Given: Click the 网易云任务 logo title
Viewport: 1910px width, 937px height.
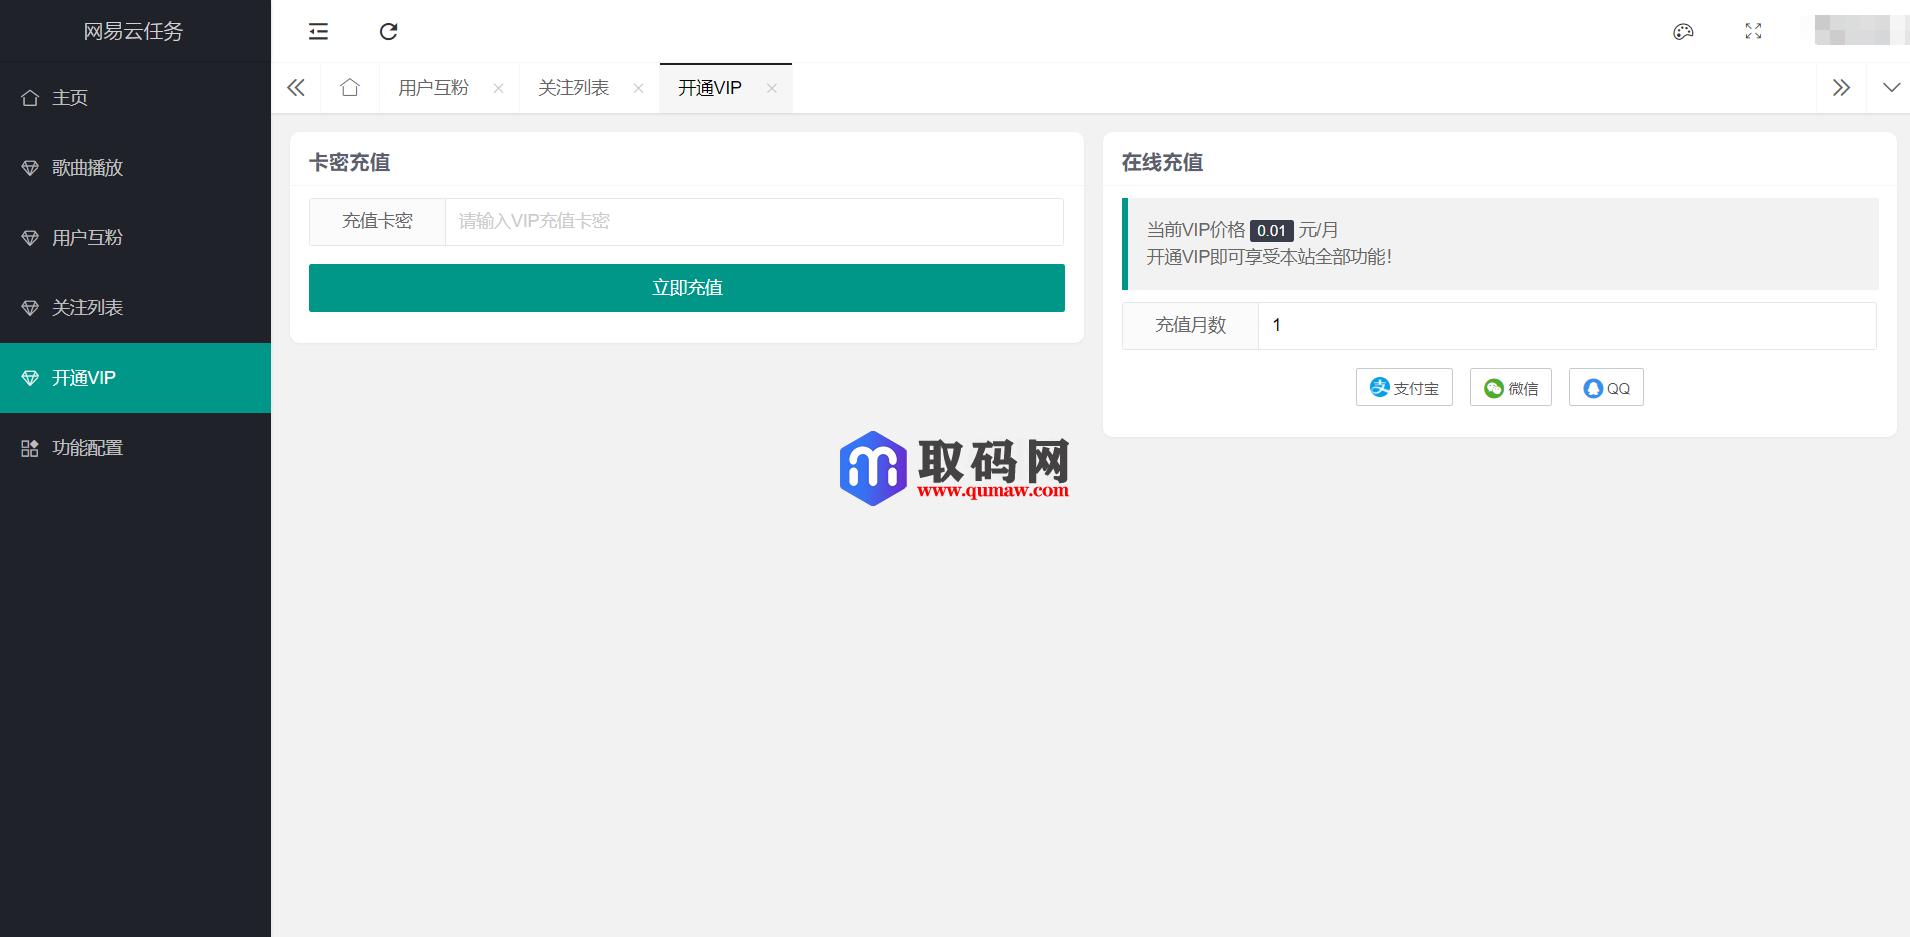Looking at the screenshot, I should tap(133, 31).
